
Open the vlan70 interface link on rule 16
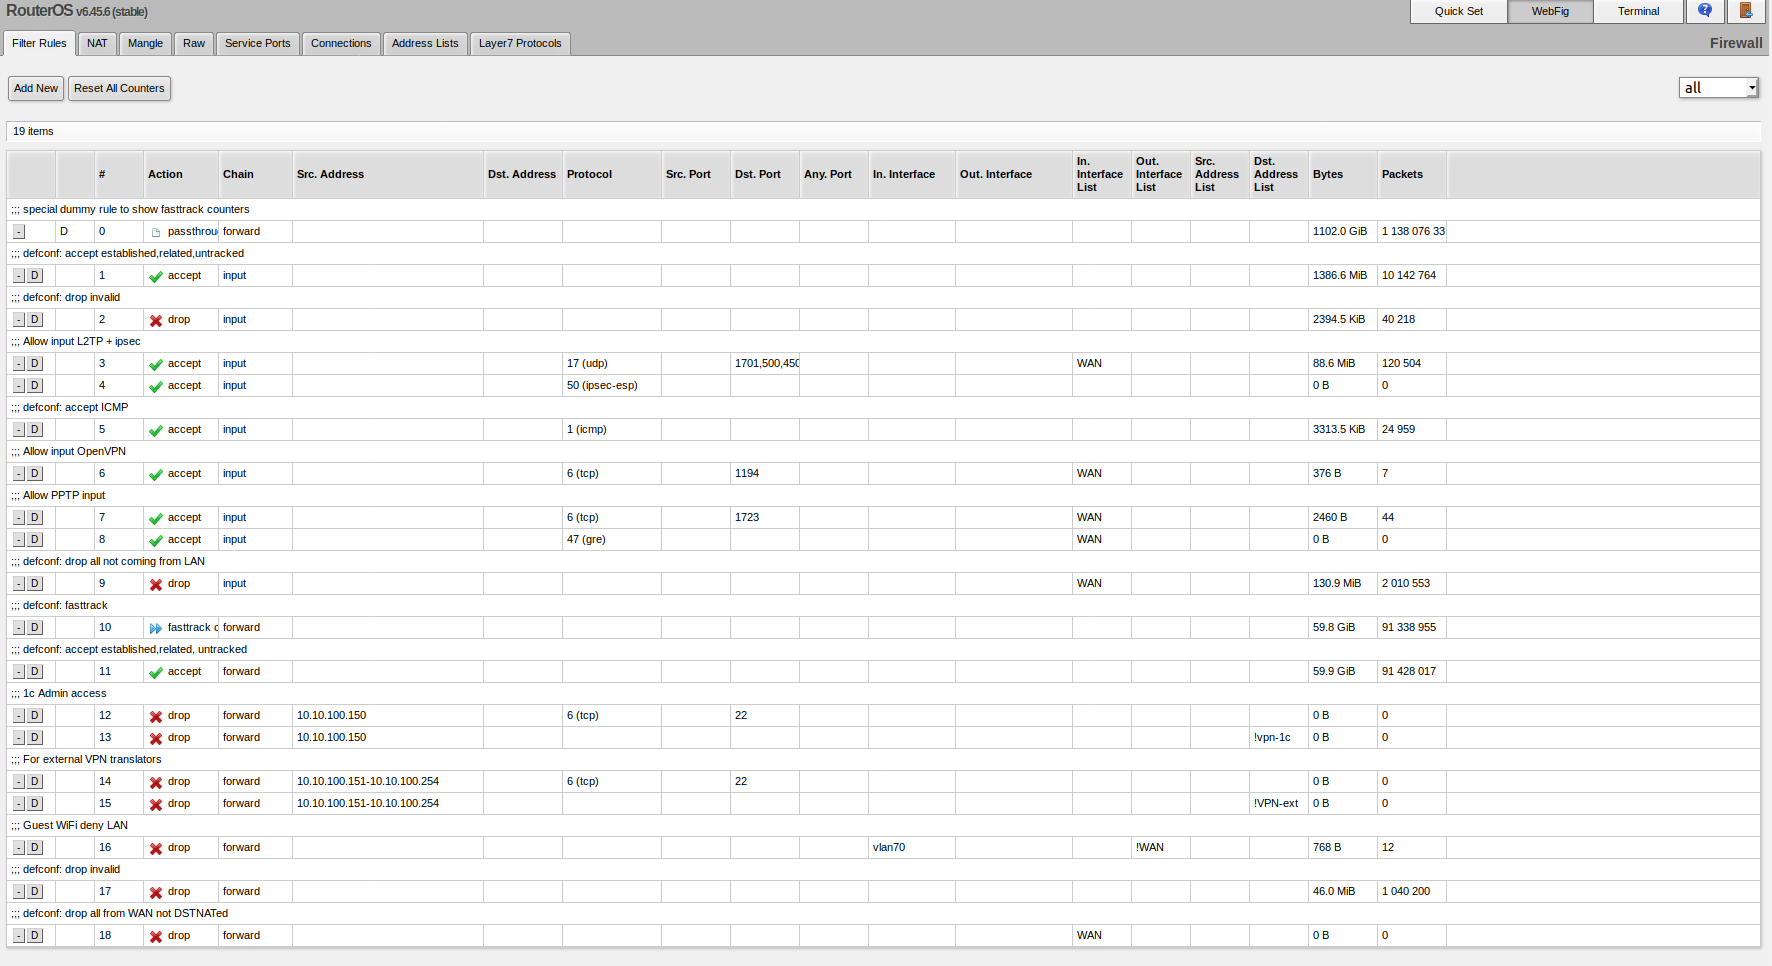coord(889,847)
